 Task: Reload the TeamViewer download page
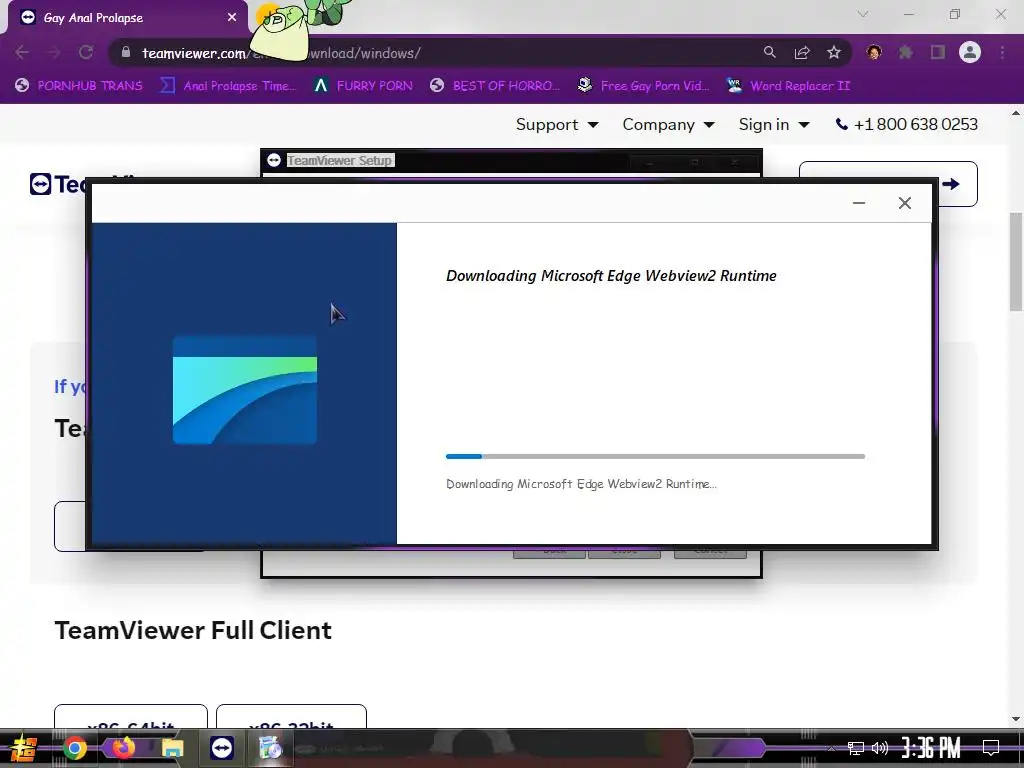tap(86, 52)
